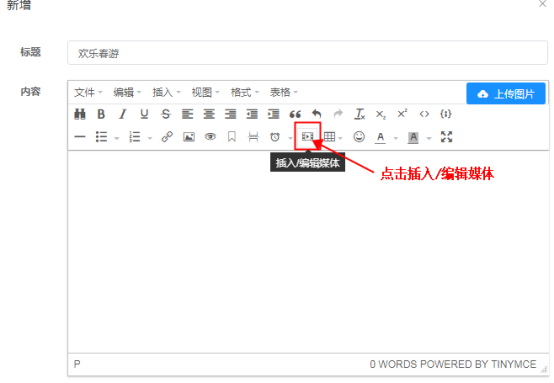Click inside the editor content area
Image resolution: width=554 pixels, height=383 pixels.
click(308, 252)
